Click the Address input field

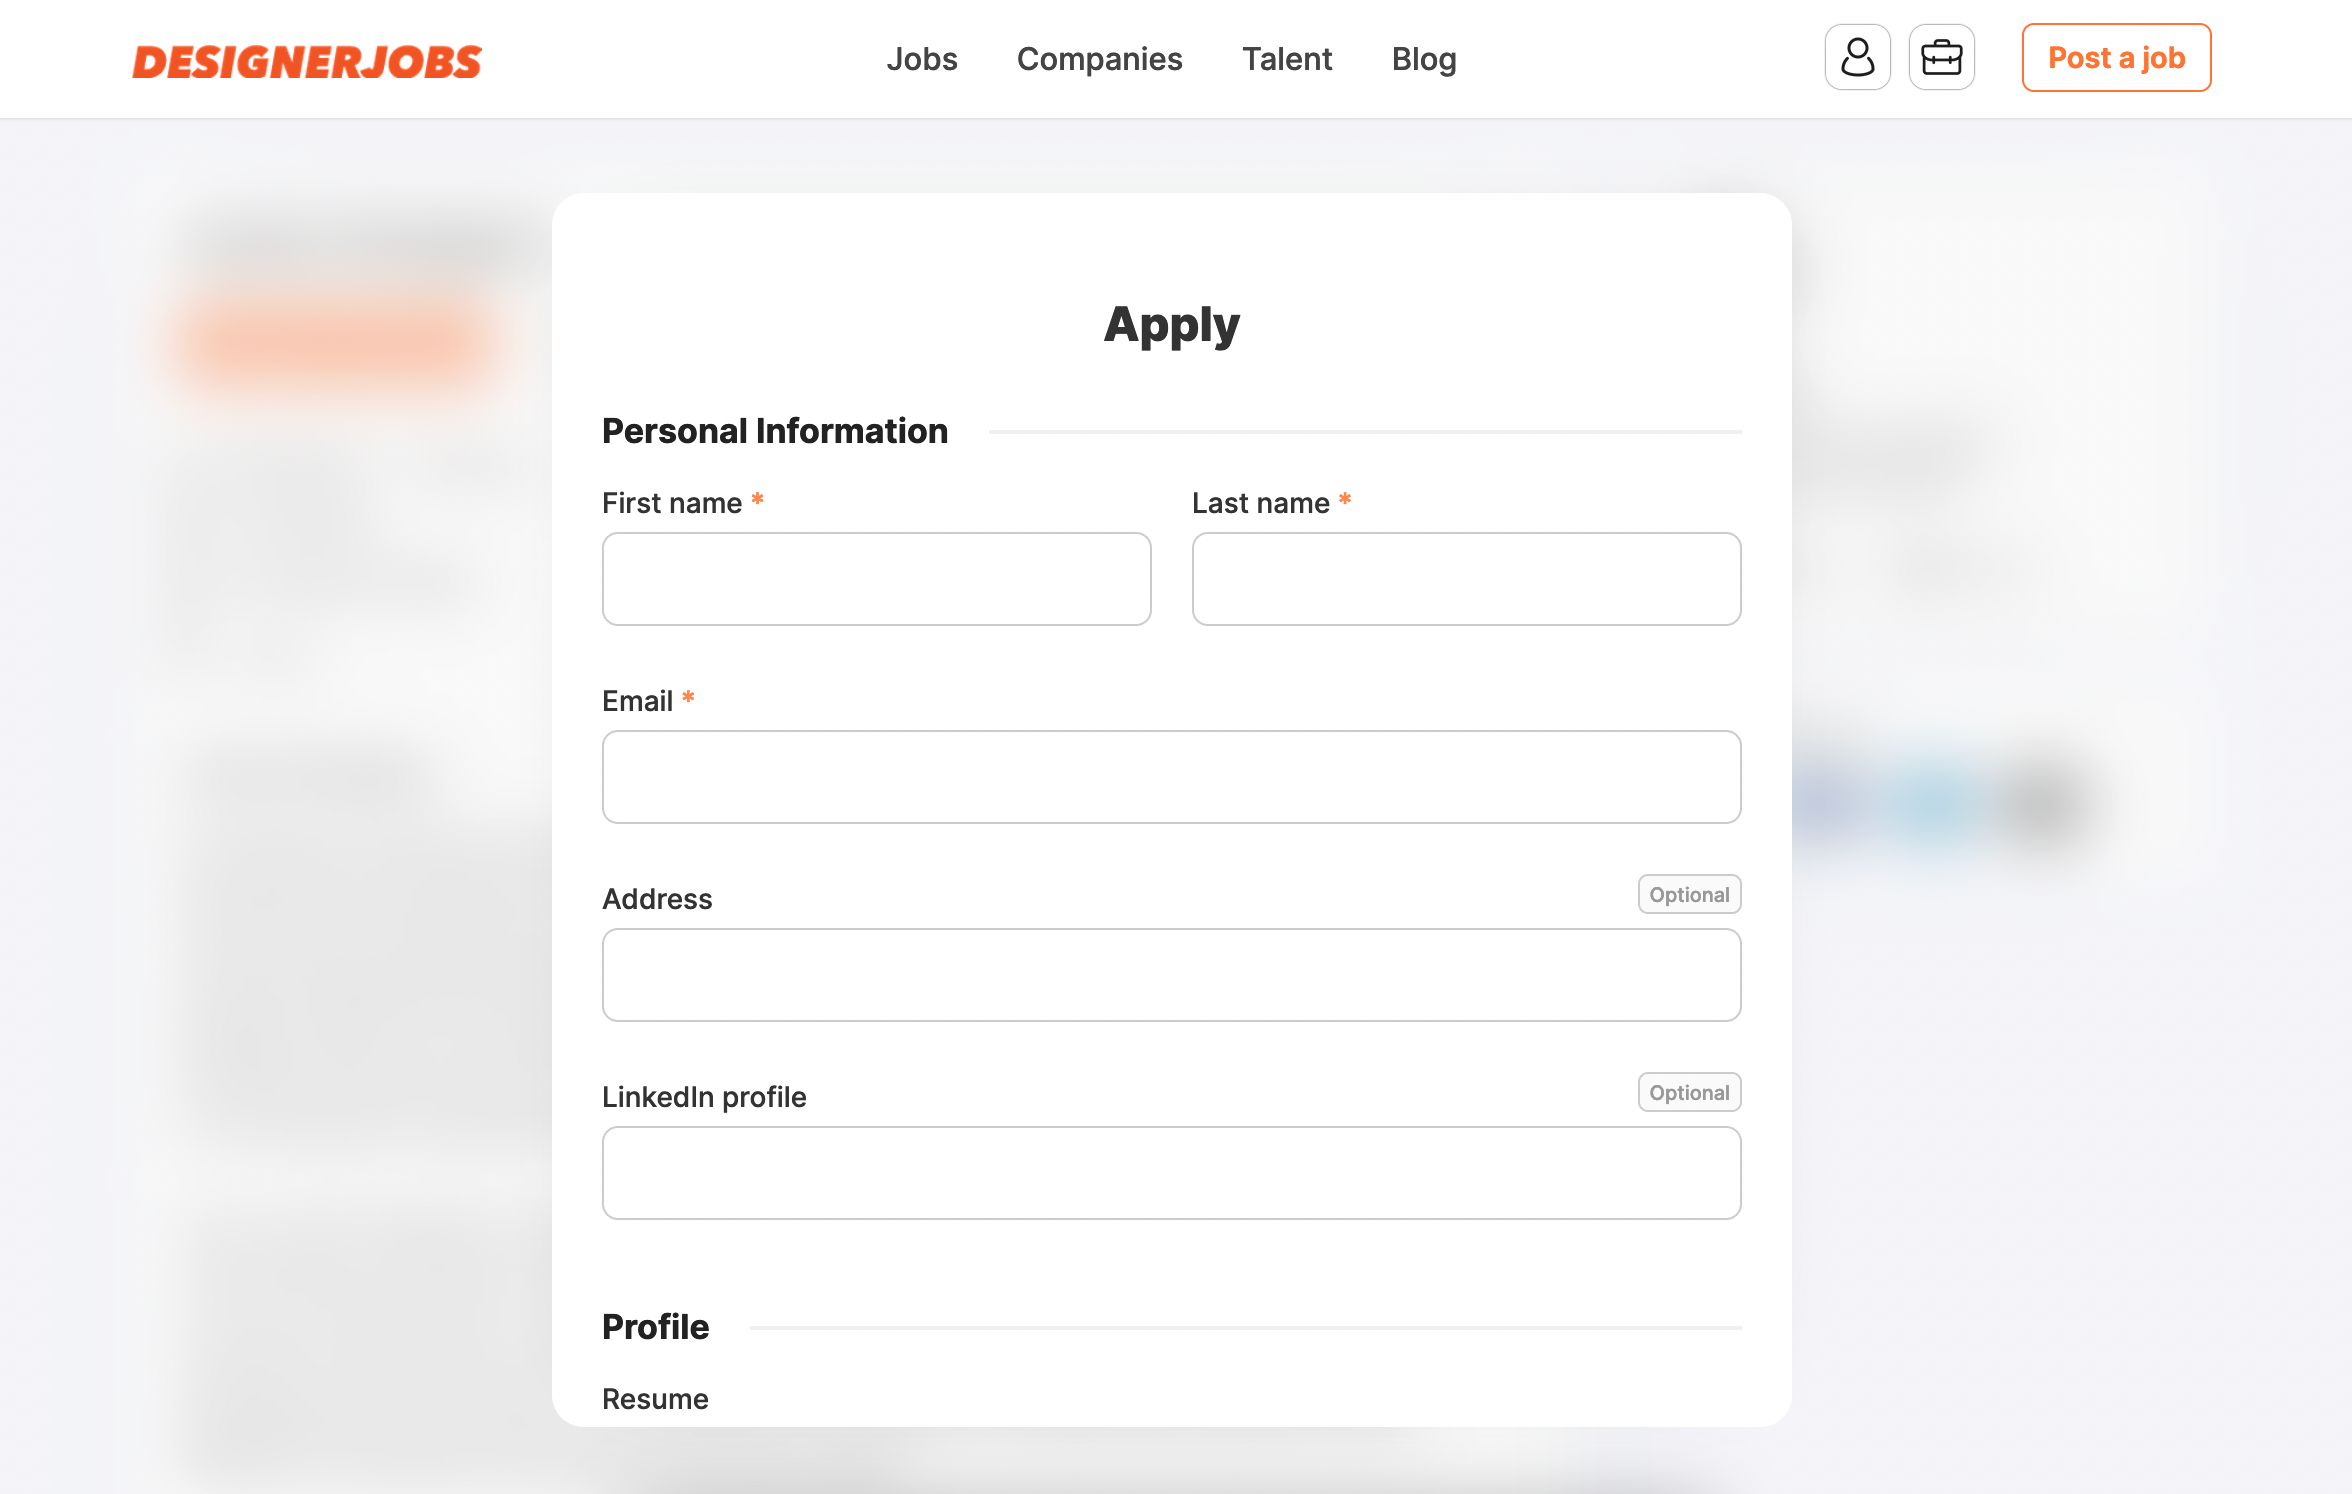1171,975
